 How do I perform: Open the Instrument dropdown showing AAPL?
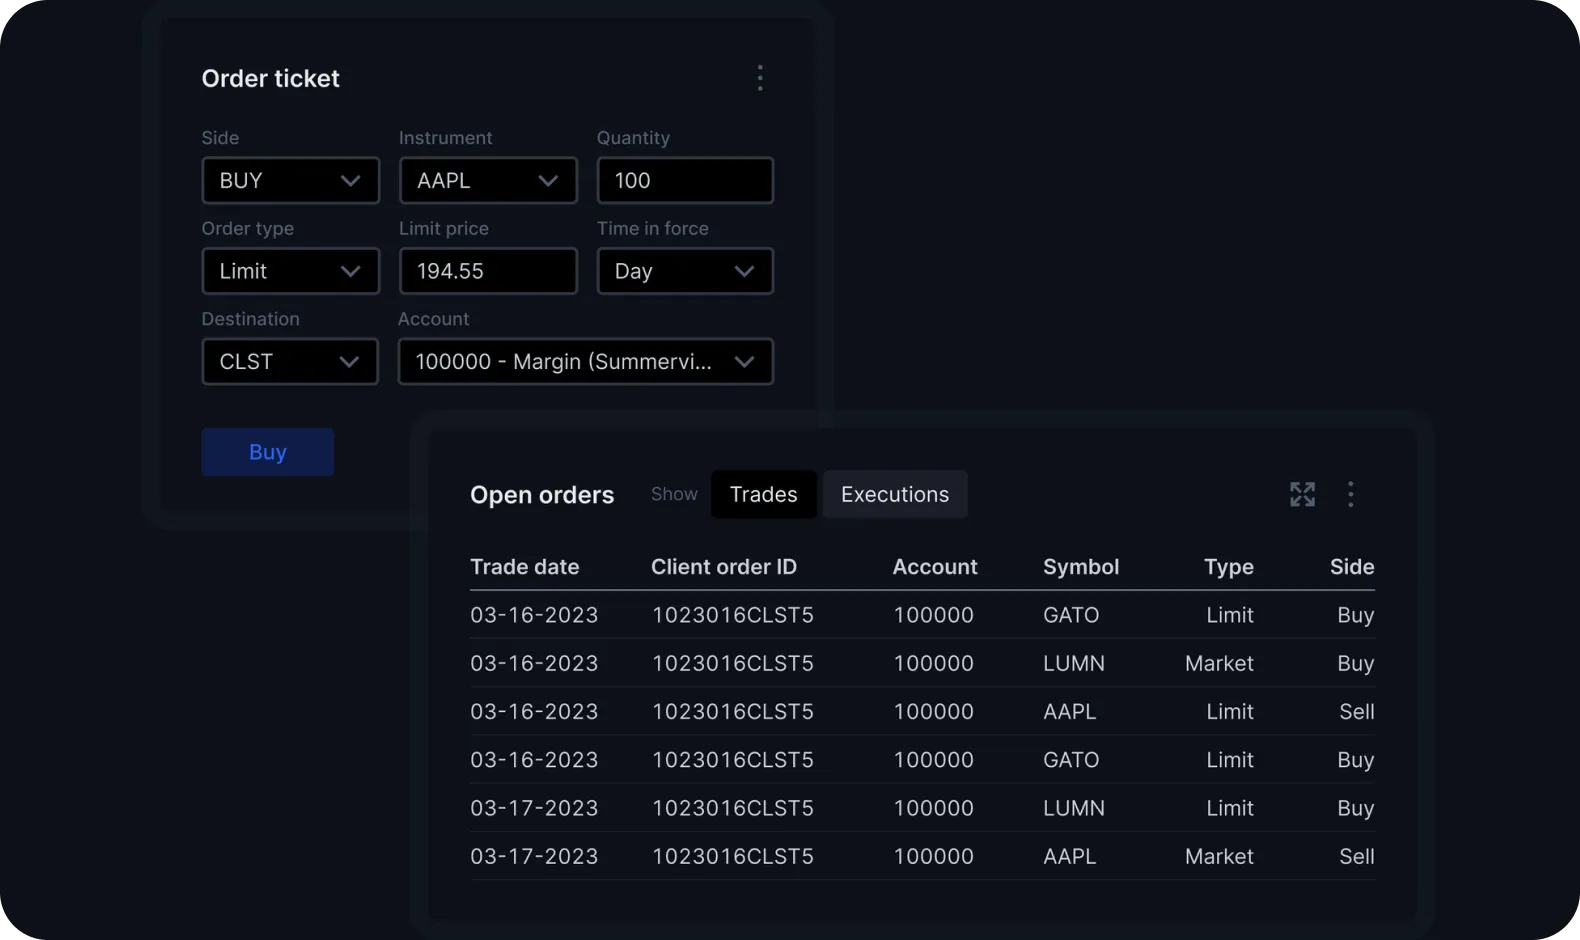click(x=488, y=181)
